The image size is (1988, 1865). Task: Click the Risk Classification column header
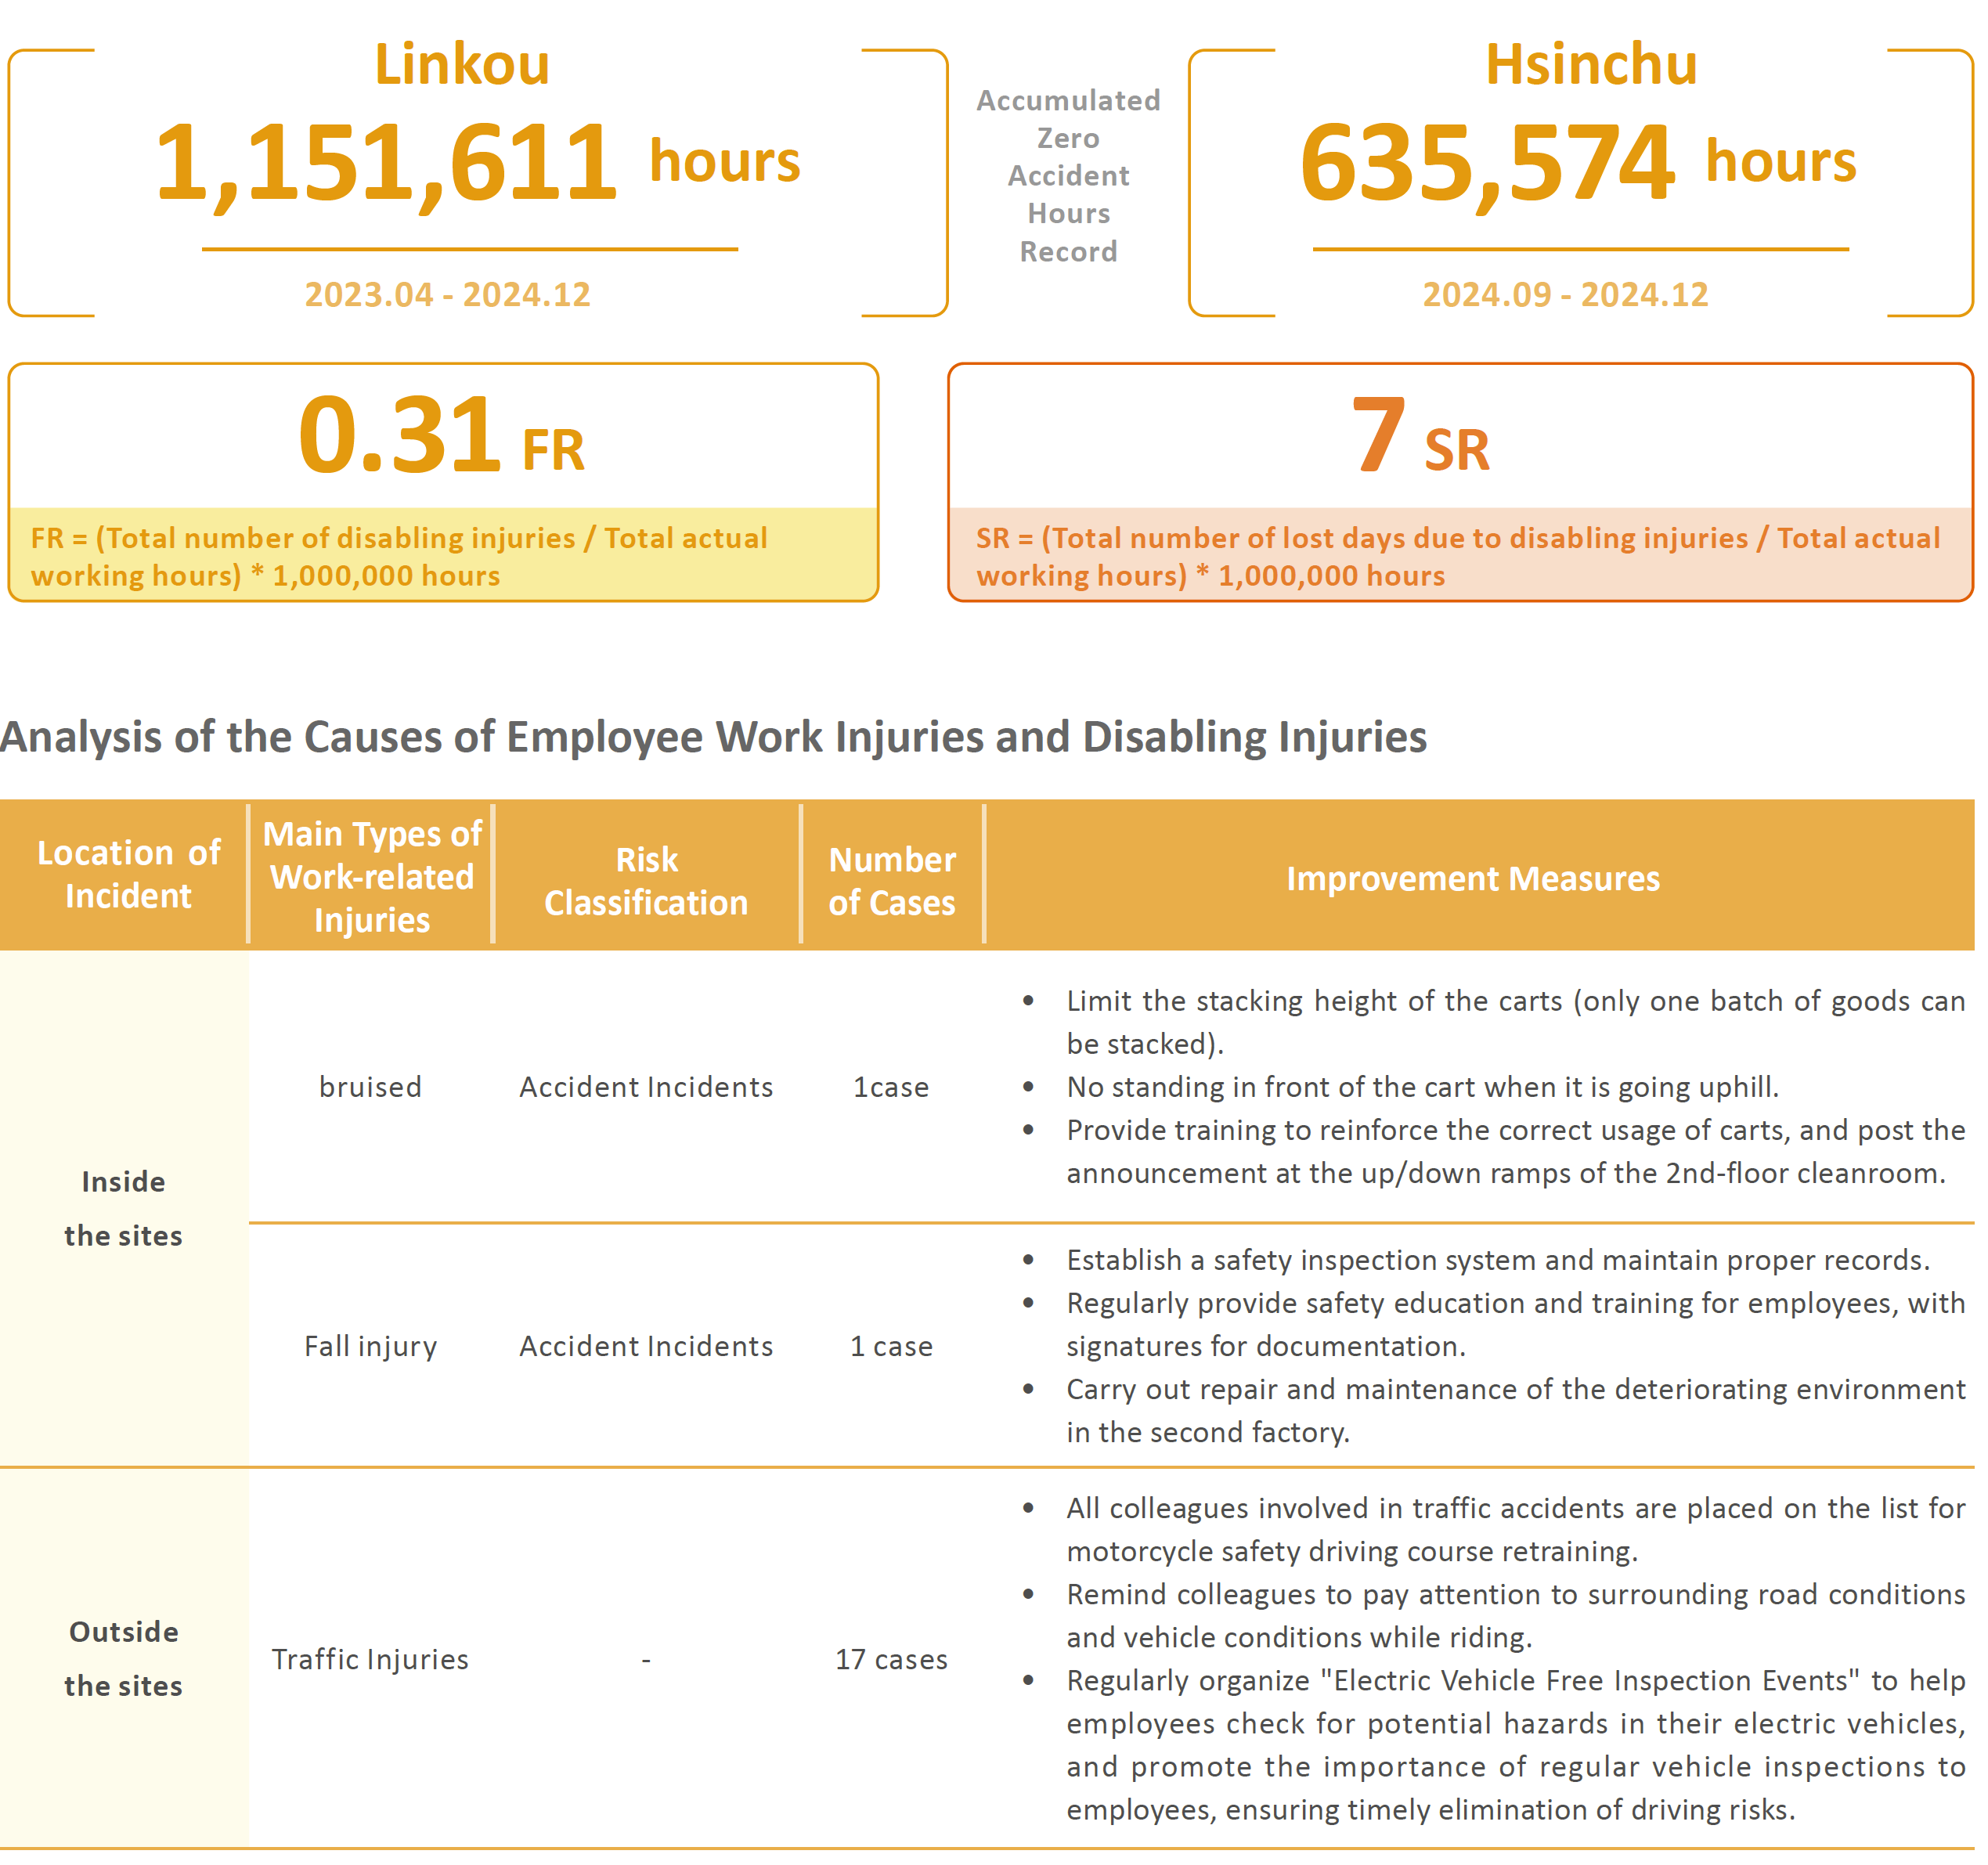[x=646, y=881]
